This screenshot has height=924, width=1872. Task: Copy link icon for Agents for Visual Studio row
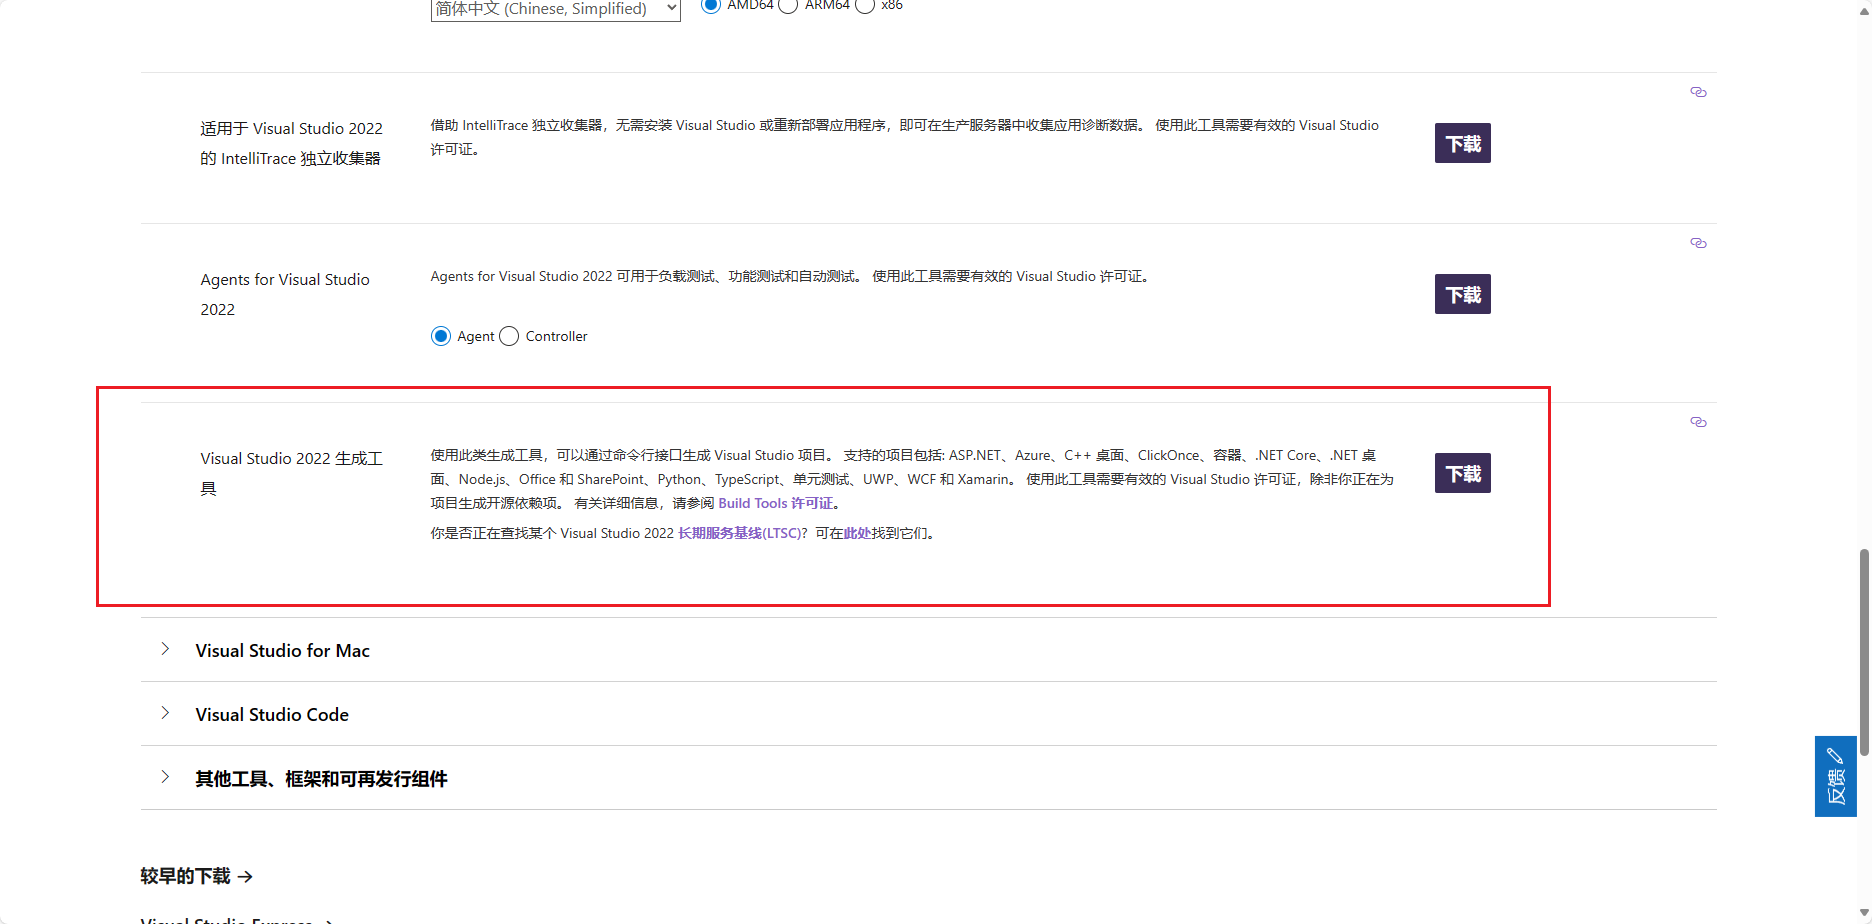(1698, 243)
